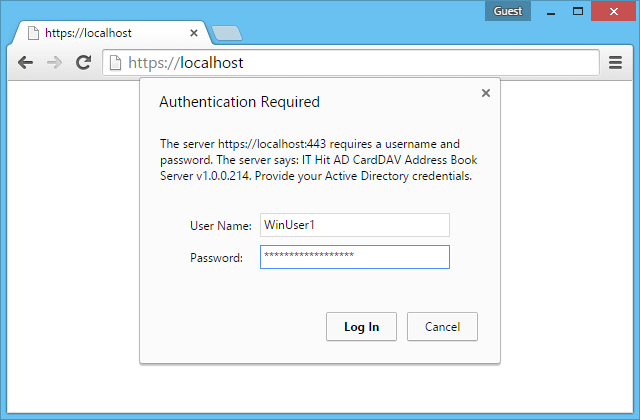The height and width of the screenshot is (420, 640).
Task: Click the address bar URL
Action: (x=186, y=63)
